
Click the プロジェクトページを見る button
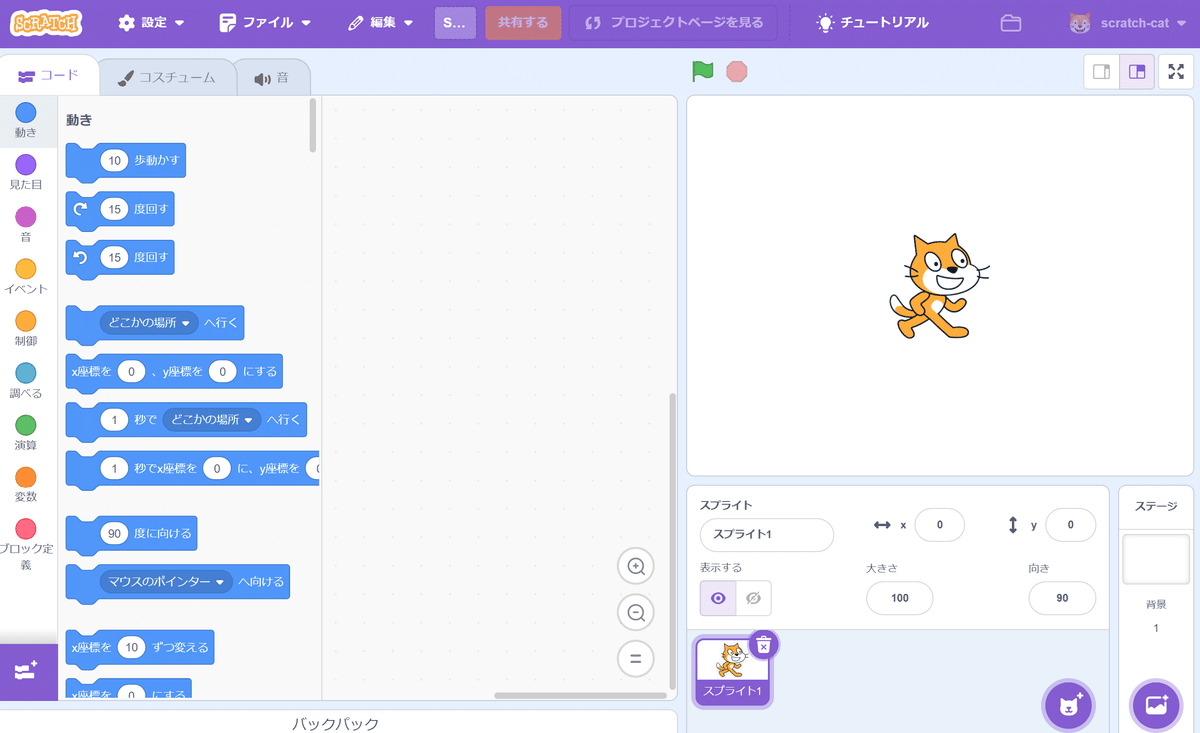pyautogui.click(x=676, y=22)
